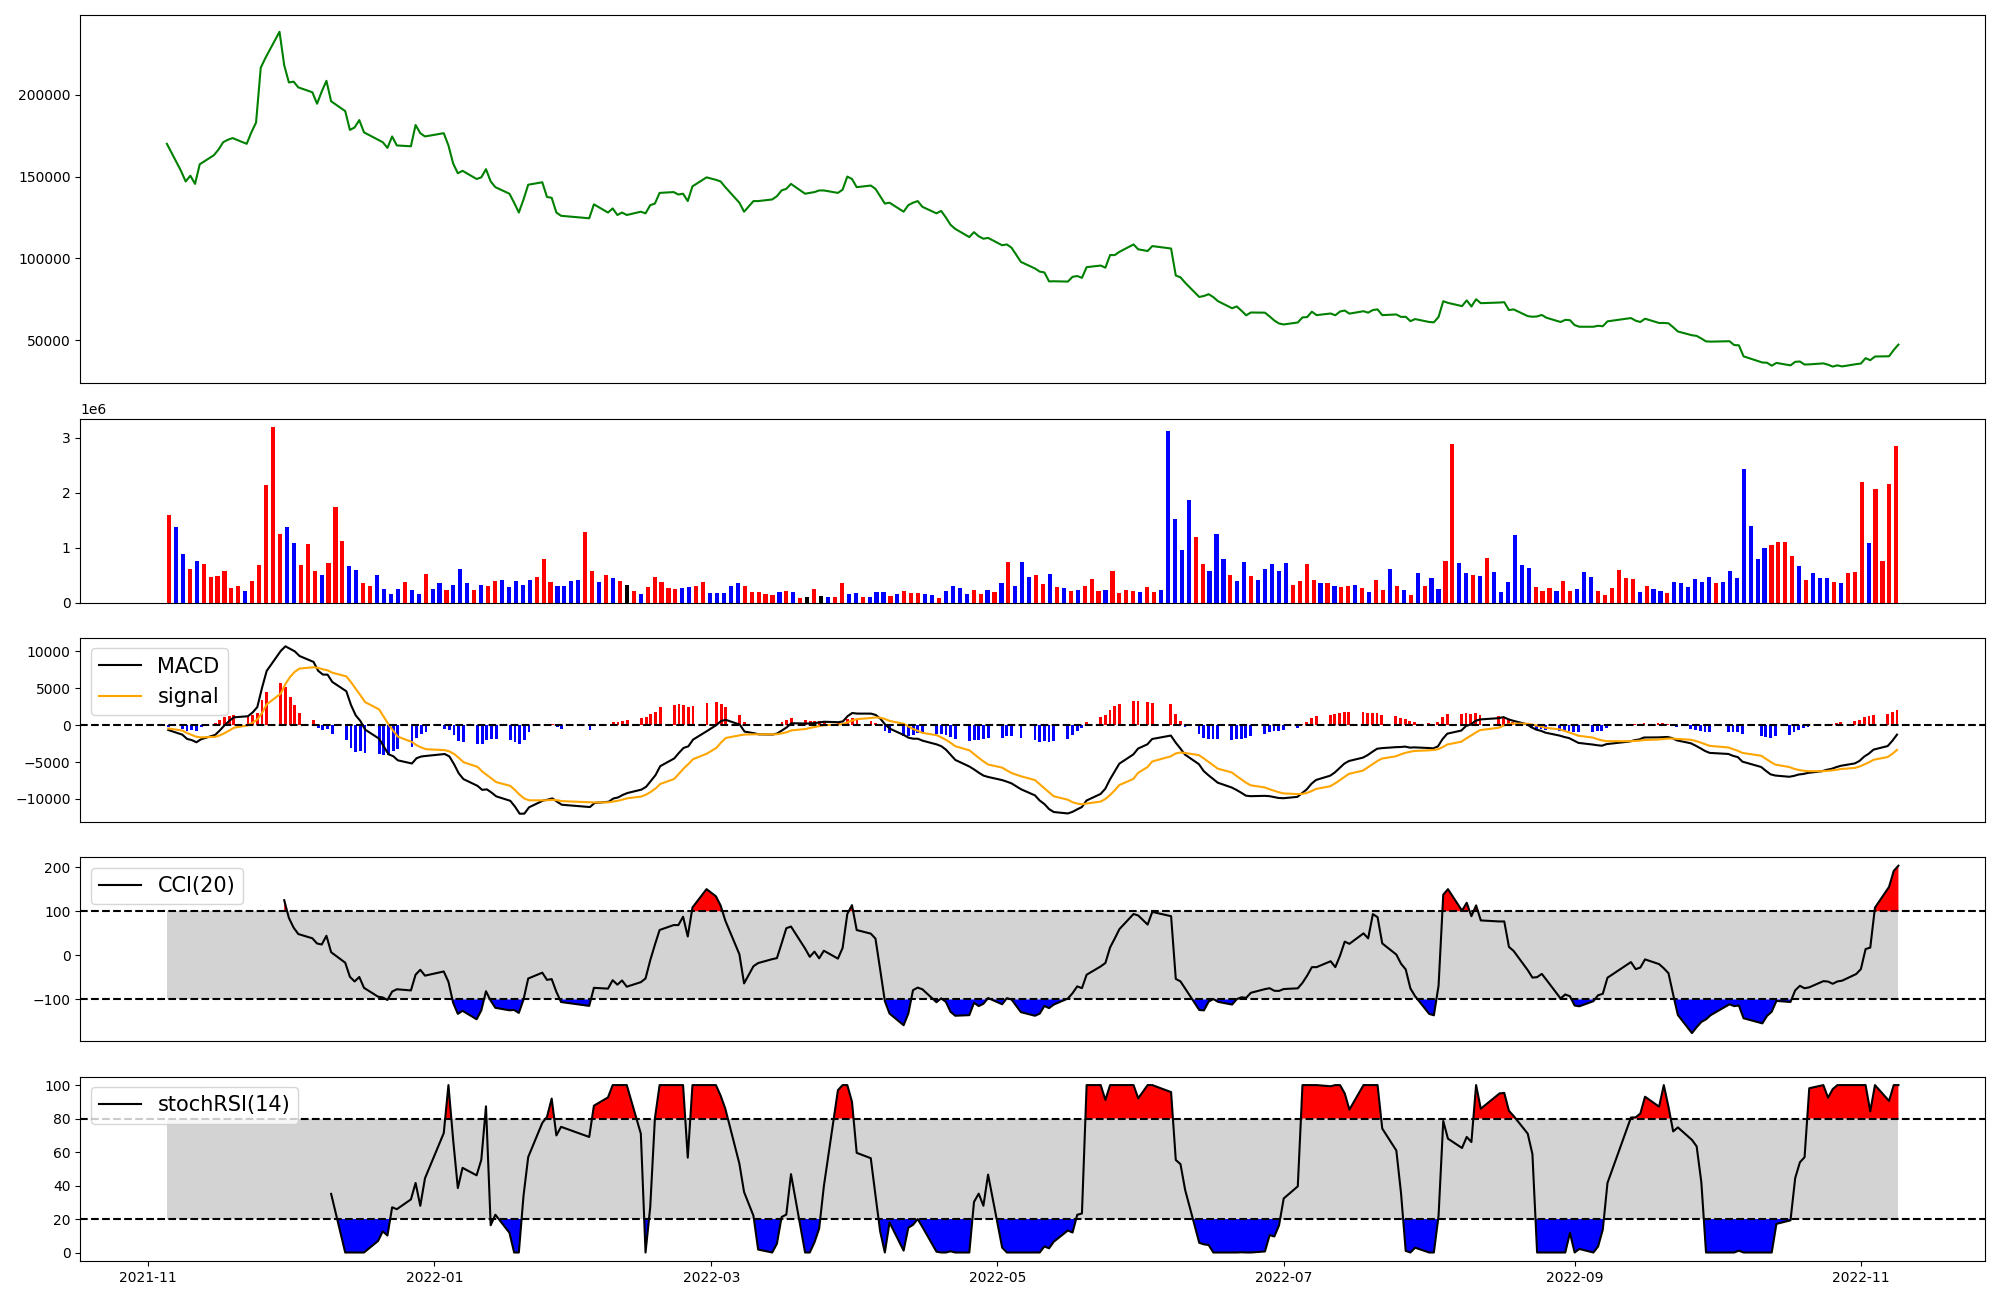Click the 10000 MACD axis tick label
2000x1300 pixels.
pyautogui.click(x=46, y=652)
